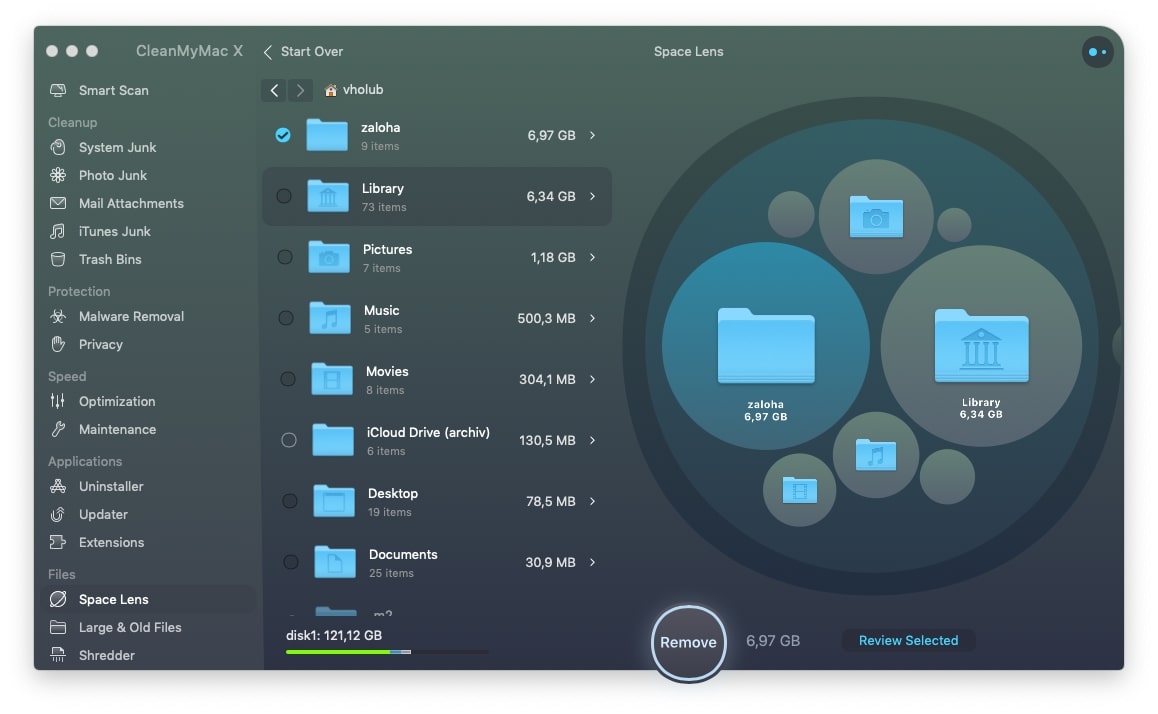Expand Documents folder with its chevron
Image resolution: width=1158 pixels, height=714 pixels.
(x=592, y=562)
